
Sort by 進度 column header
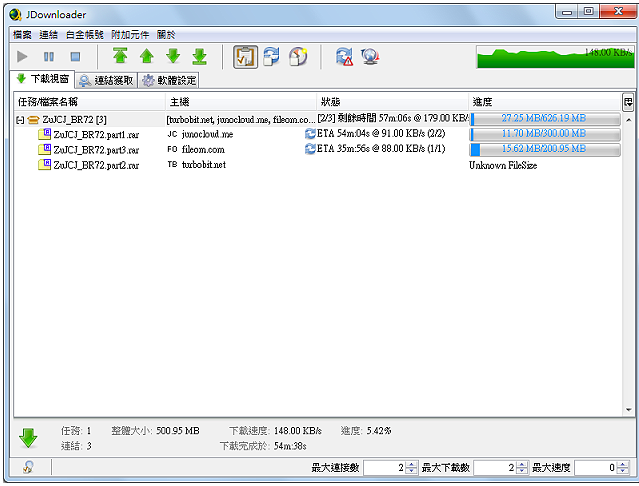545,102
